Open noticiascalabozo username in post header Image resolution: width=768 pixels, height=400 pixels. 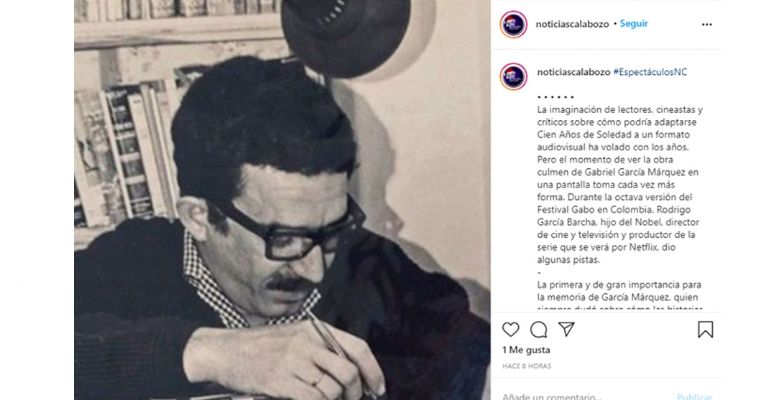pyautogui.click(x=573, y=23)
